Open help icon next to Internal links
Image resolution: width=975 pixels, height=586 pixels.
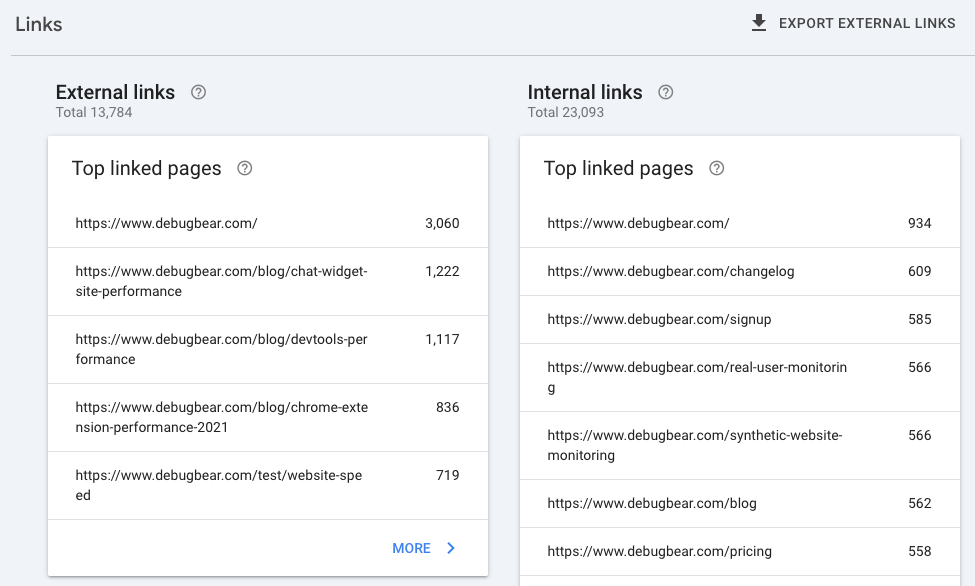(665, 92)
